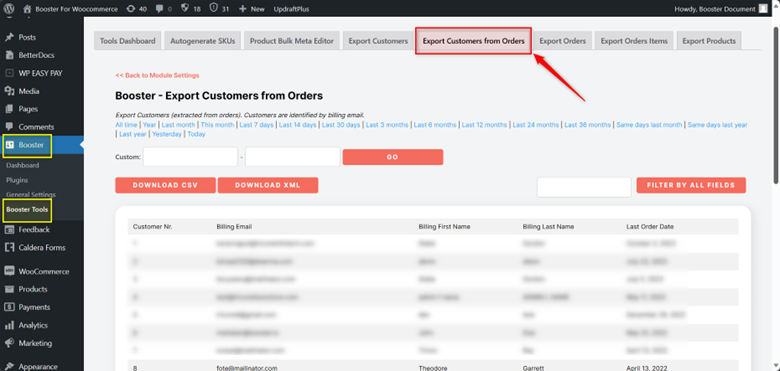Screen dimensions: 780x371
Task: Click the Appearance brush icon
Action: (9, 367)
